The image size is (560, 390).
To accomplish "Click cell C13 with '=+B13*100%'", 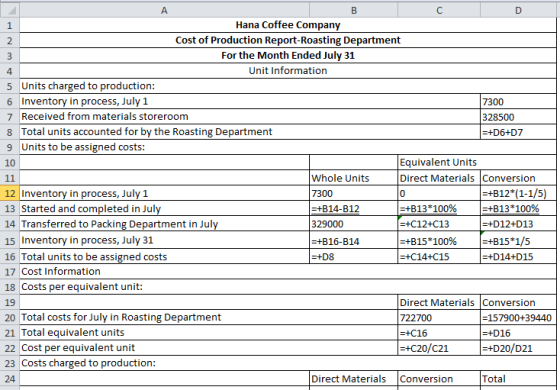I will [439, 208].
